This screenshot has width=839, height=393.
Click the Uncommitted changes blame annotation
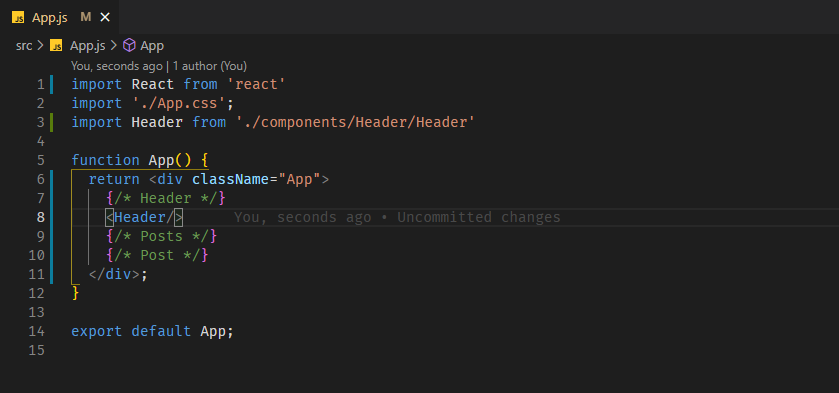397,217
